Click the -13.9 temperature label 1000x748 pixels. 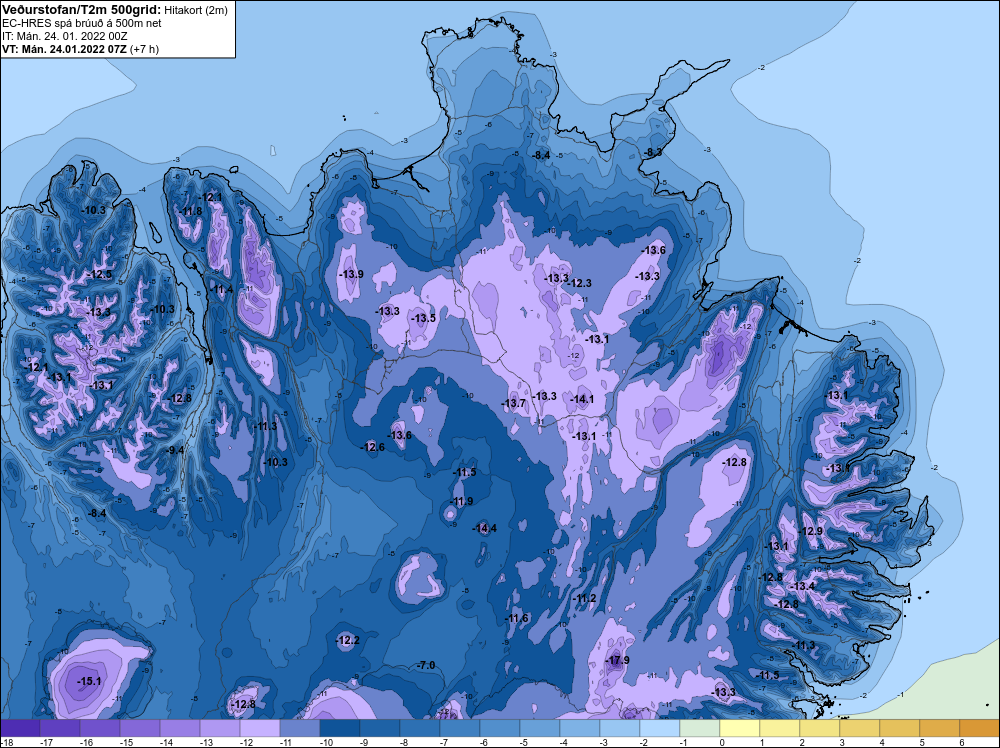click(351, 274)
